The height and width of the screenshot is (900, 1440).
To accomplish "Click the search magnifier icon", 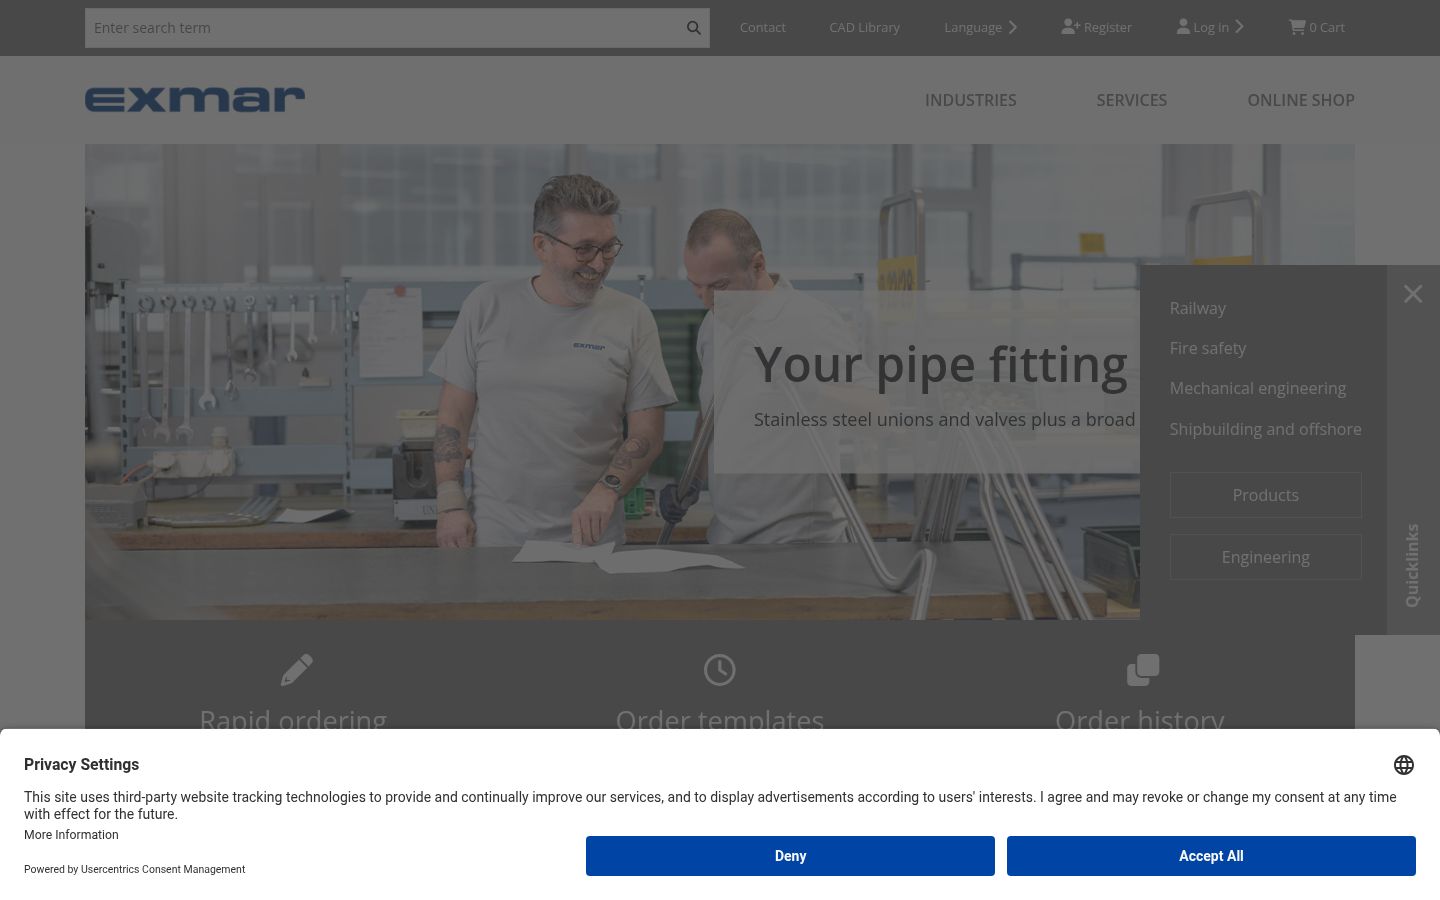I will point(693,28).
